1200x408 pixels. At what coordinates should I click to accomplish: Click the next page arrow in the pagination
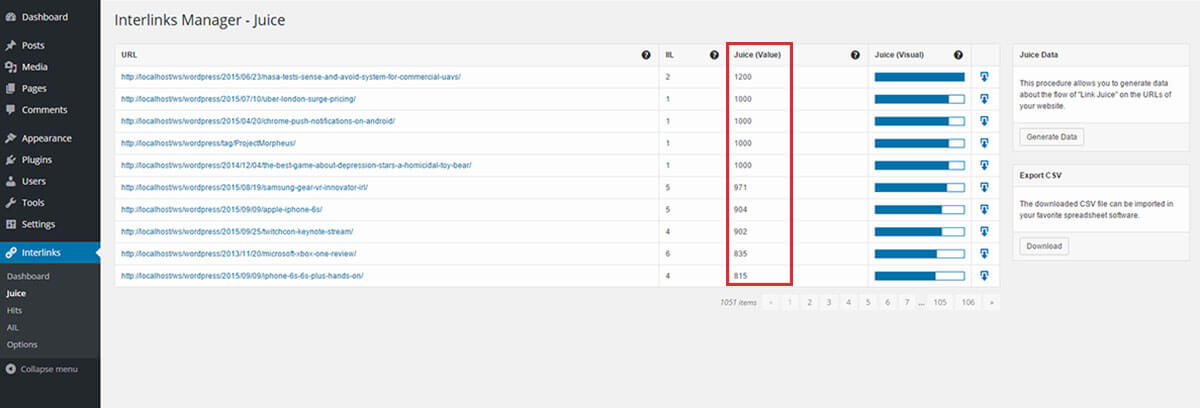991,301
